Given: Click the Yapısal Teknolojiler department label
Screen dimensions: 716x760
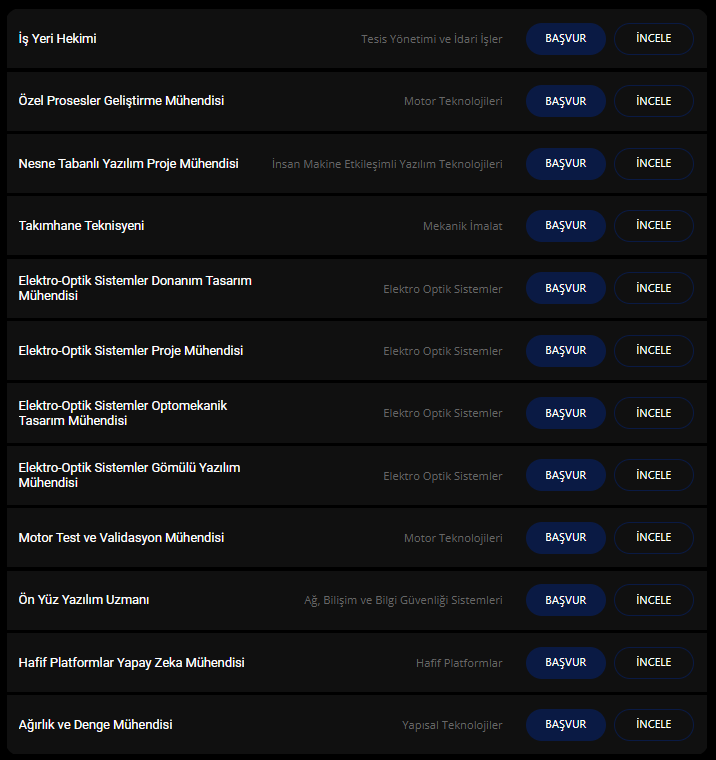Looking at the screenshot, I should coord(452,725).
